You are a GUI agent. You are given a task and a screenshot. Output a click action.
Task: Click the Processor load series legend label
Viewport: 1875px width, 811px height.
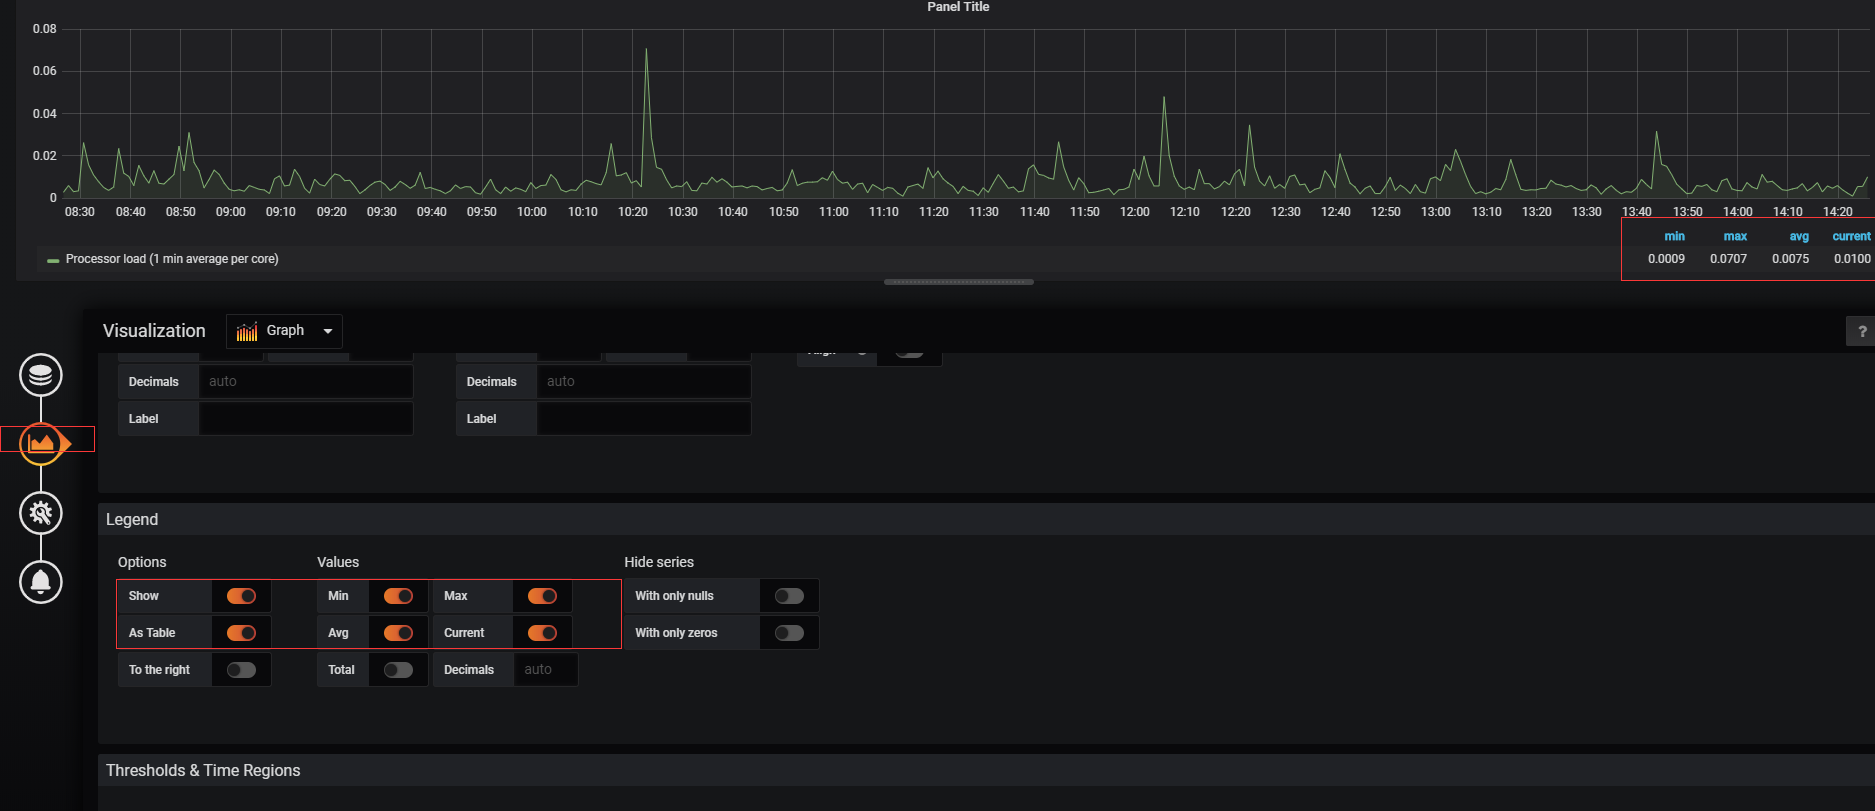tap(172, 259)
